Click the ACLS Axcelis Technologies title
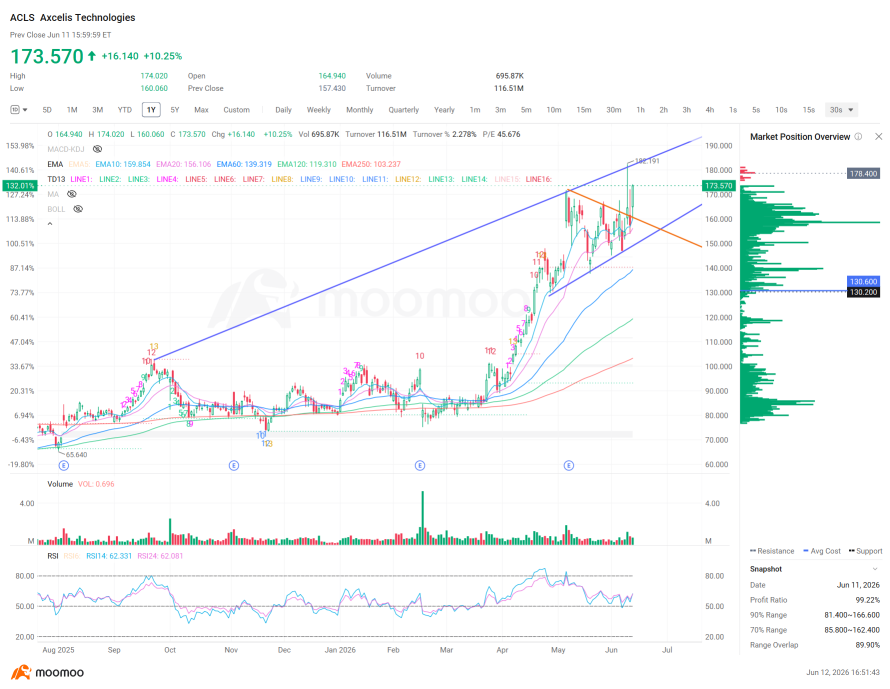This screenshot has width=890, height=689. pyautogui.click(x=73, y=18)
